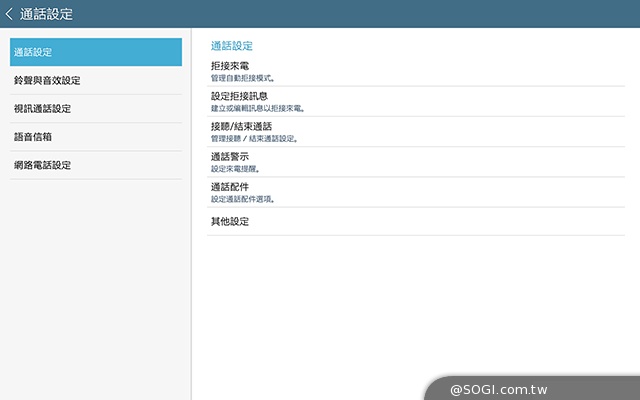Viewport: 640px width, 400px height.
Task: Tap the 設定來電提醒 subtitle text
Action: (x=235, y=168)
